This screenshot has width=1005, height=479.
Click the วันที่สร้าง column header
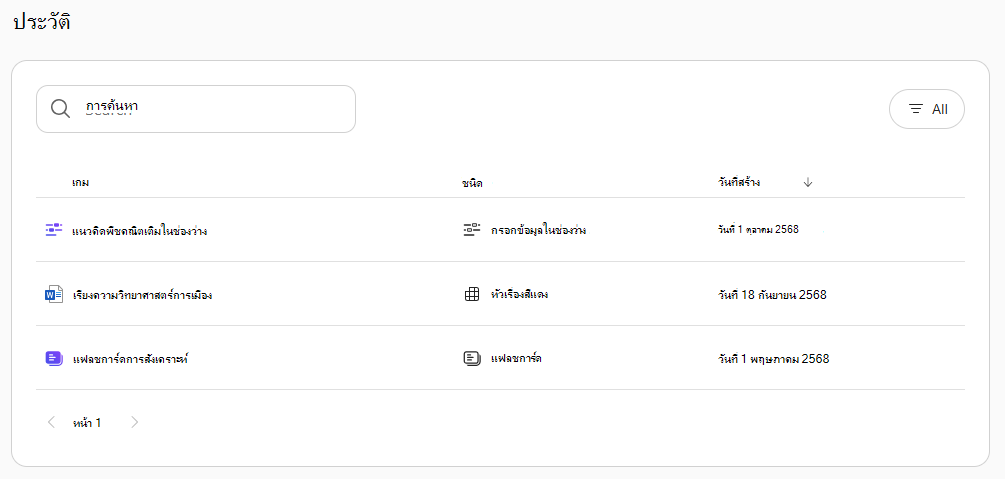(739, 182)
